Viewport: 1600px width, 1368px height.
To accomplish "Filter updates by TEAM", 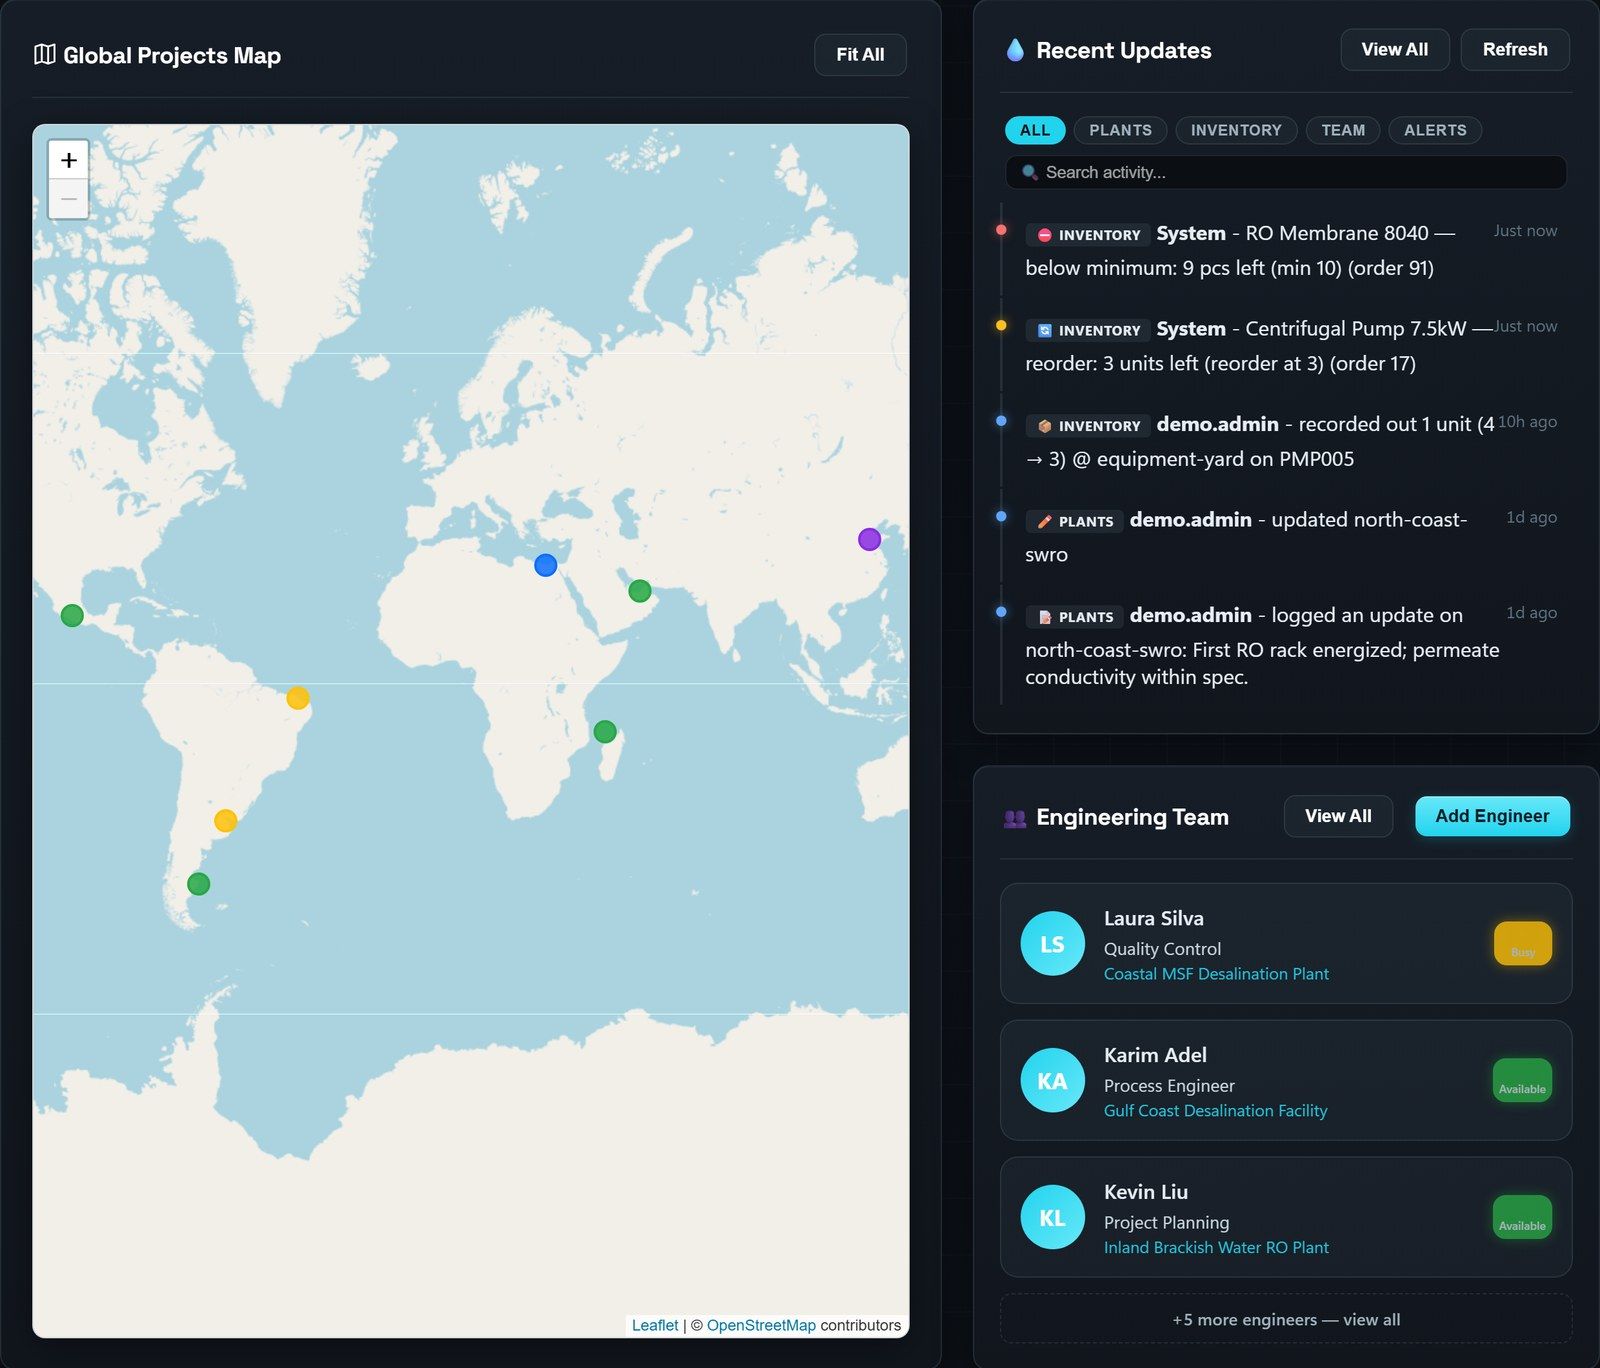I will pyautogui.click(x=1343, y=130).
